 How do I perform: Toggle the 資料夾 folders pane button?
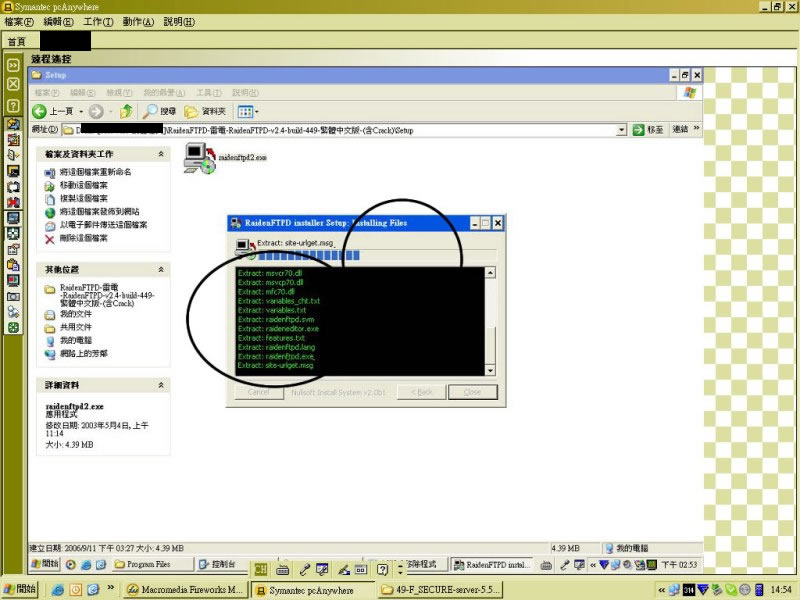click(205, 111)
